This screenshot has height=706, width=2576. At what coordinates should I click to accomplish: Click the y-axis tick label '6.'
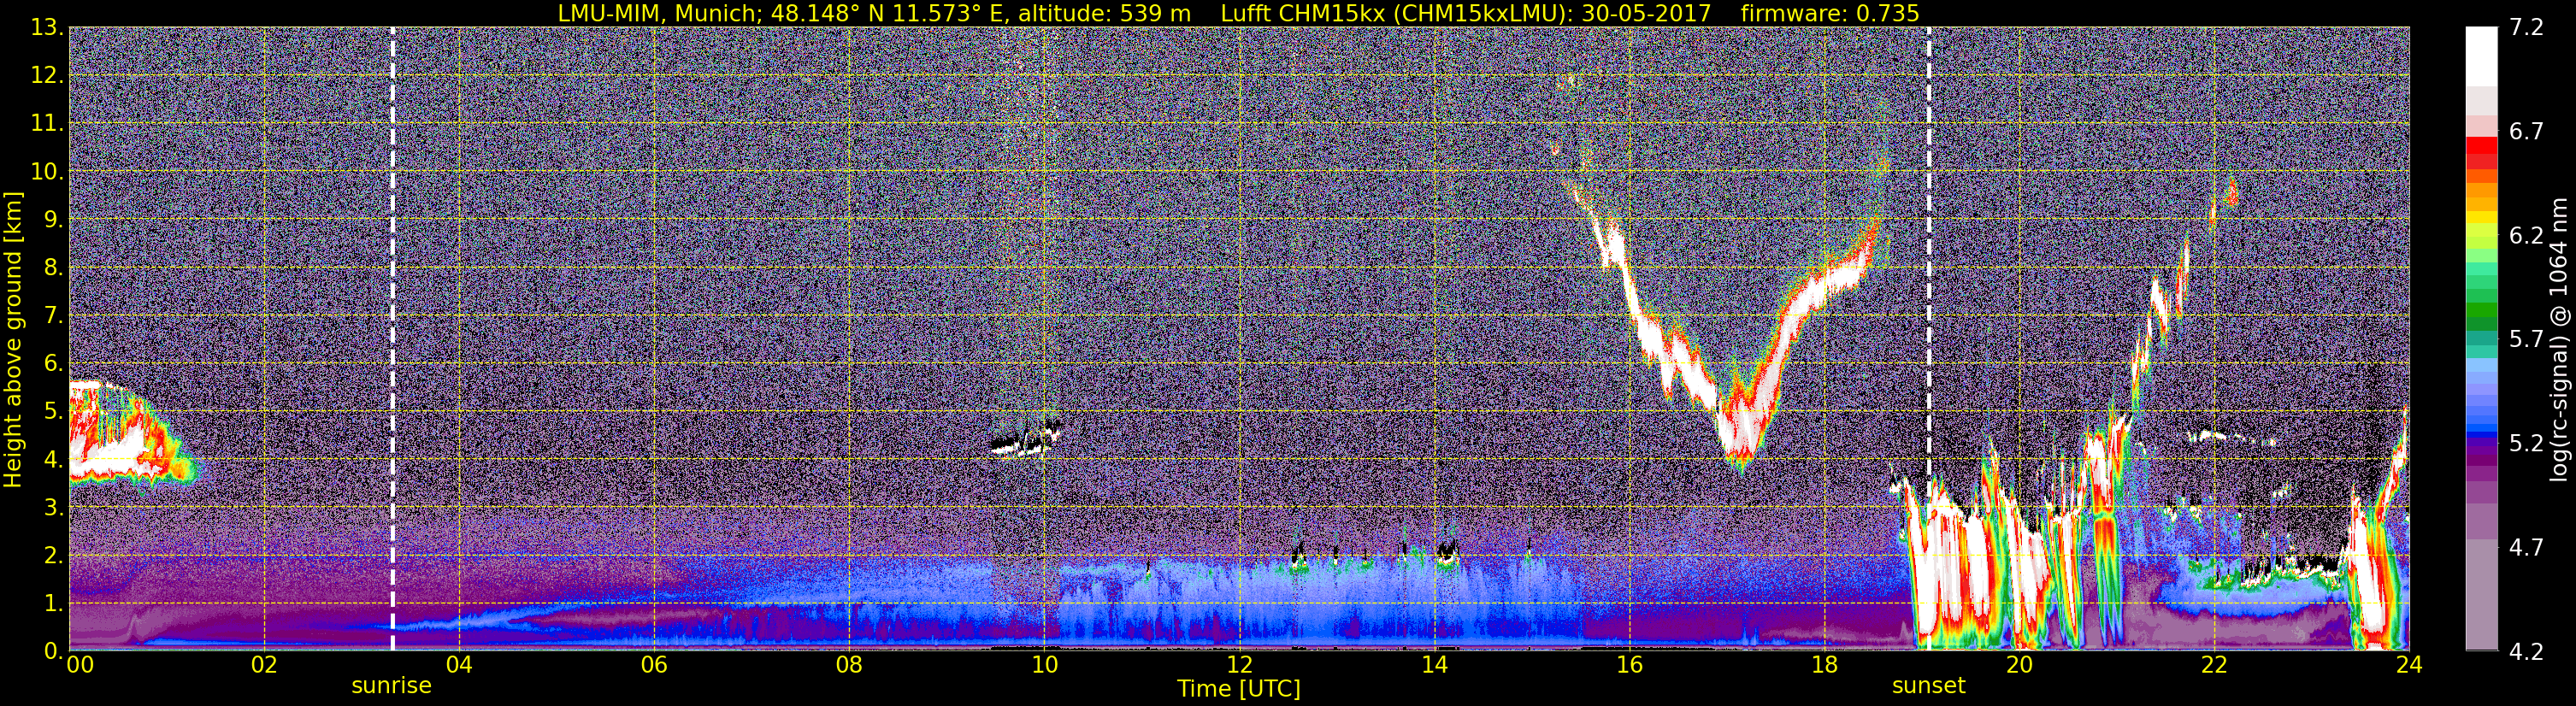pos(54,364)
